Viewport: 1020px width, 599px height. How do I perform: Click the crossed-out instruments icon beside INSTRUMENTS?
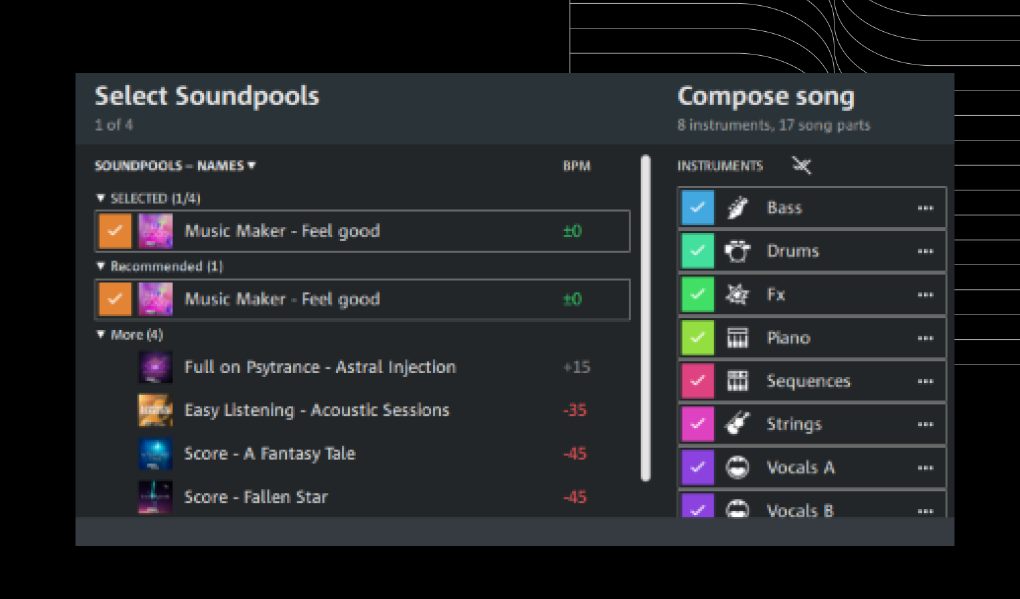tap(802, 165)
